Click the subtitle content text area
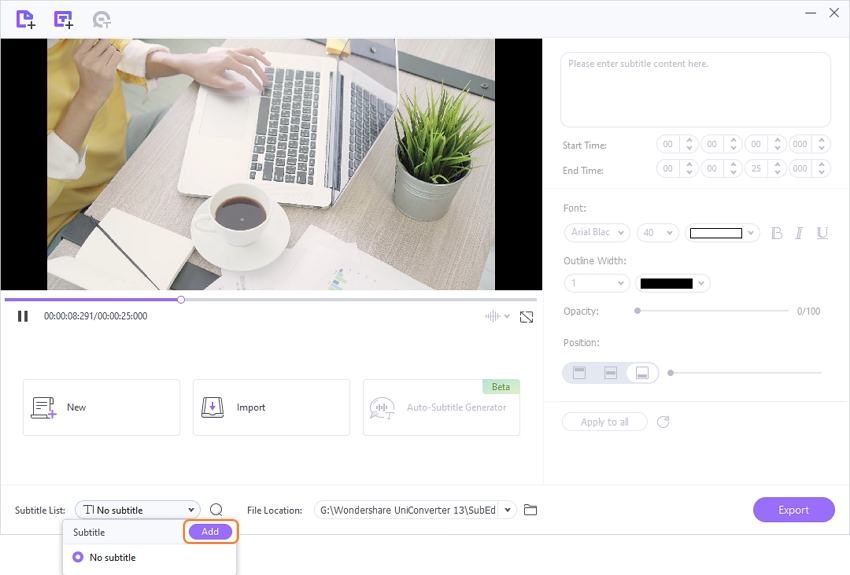850x575 pixels. 696,90
